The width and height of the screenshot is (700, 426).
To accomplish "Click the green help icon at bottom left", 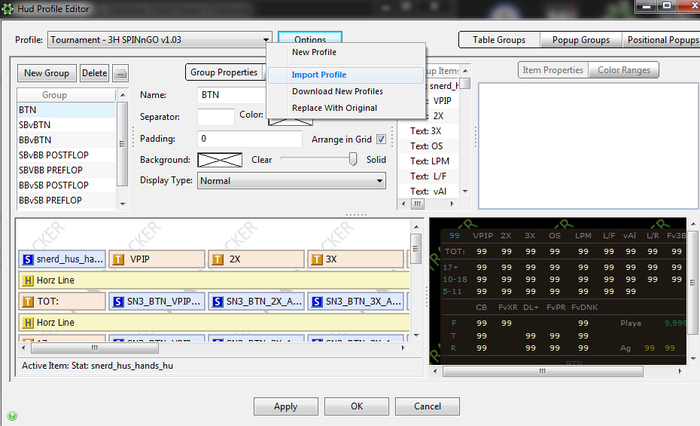I will [x=12, y=416].
